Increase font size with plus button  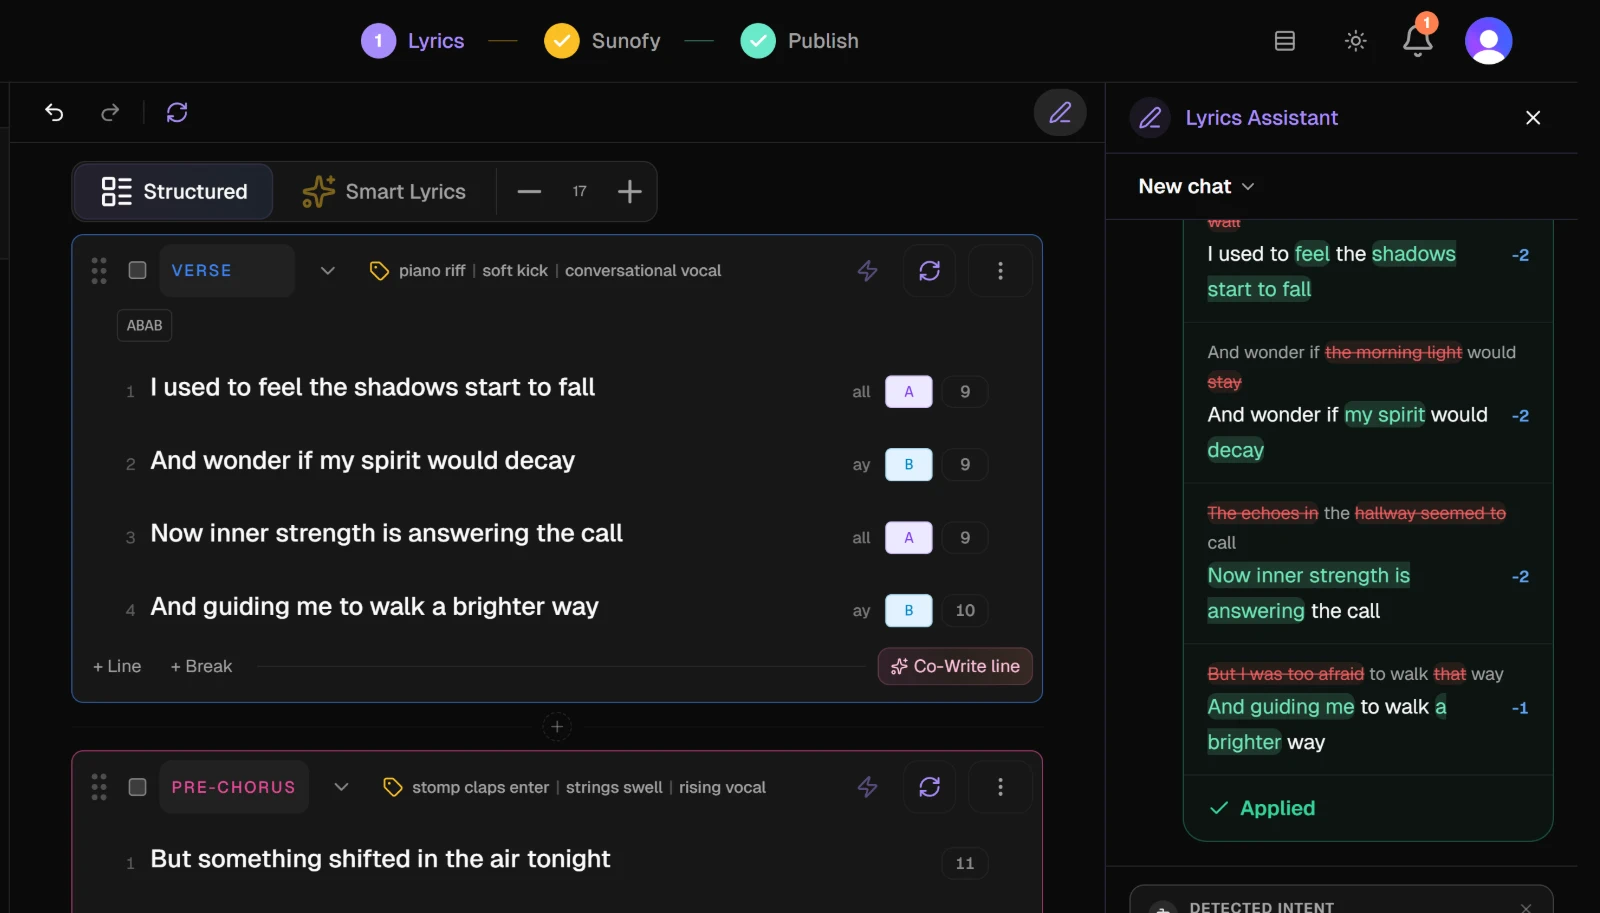629,192
